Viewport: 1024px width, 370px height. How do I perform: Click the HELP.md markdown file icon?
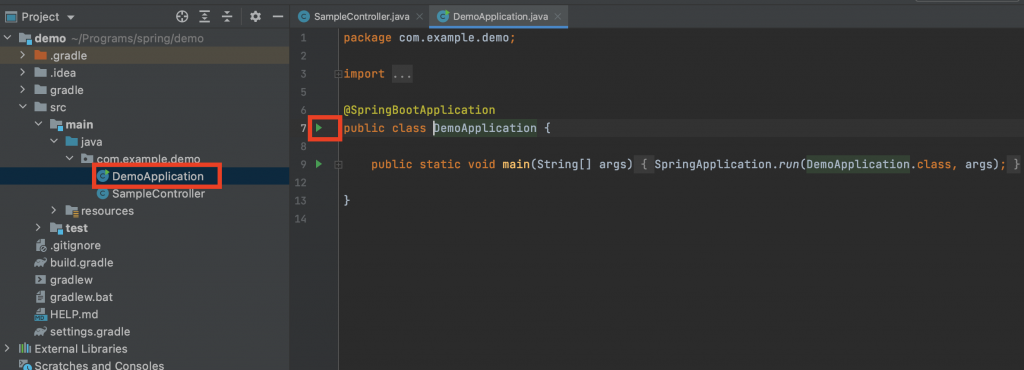(x=40, y=314)
